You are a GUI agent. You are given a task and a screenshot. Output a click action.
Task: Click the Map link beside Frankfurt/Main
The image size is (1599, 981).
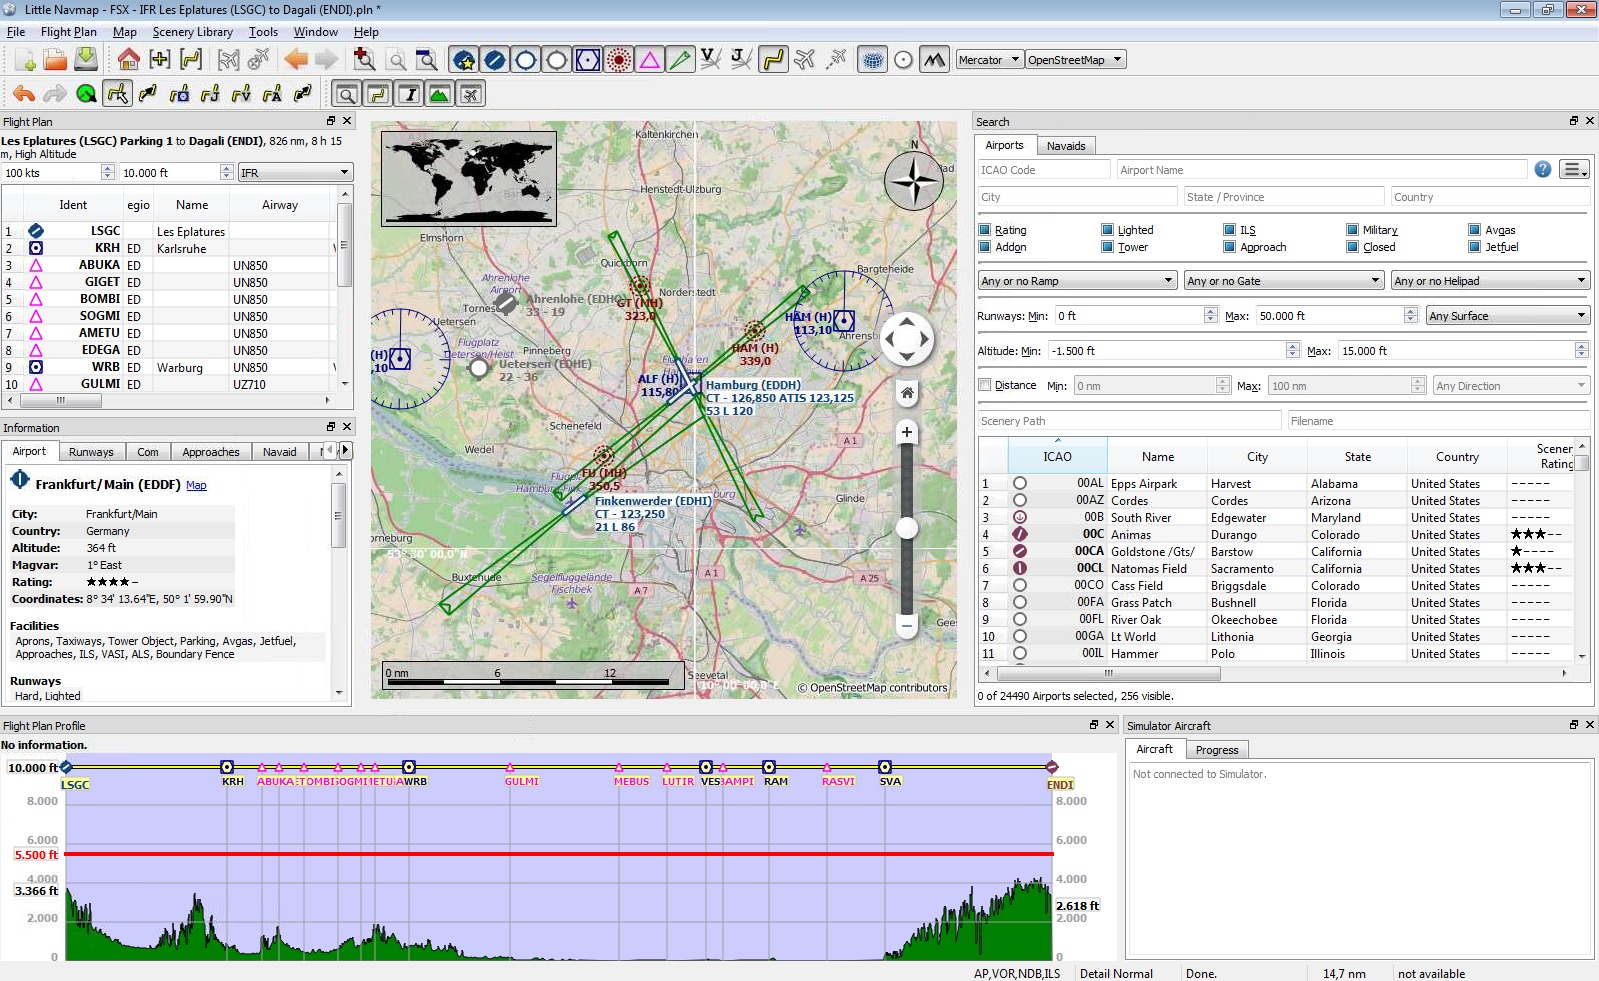(x=196, y=485)
